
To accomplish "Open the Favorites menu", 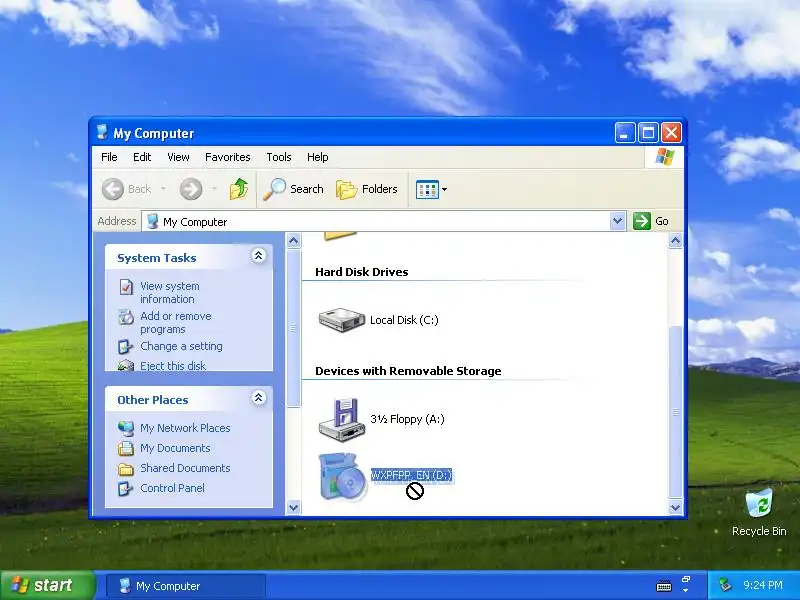I will coord(228,157).
